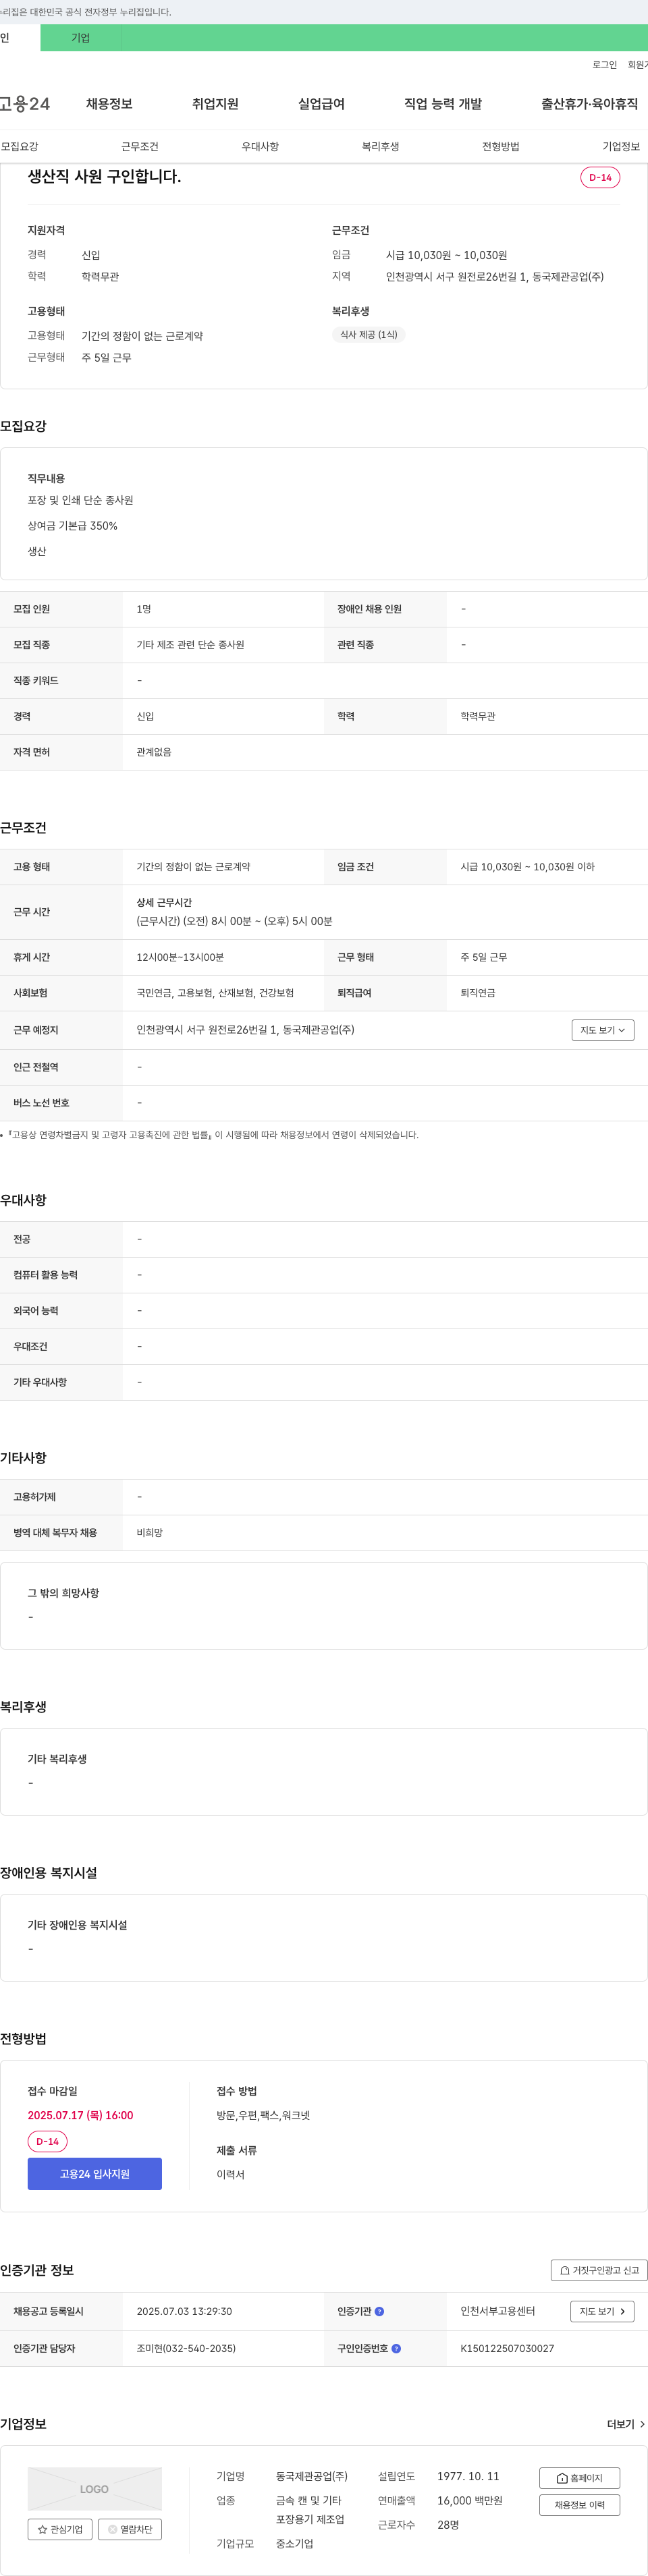Go to the 고용24 logo home

coord(24,104)
